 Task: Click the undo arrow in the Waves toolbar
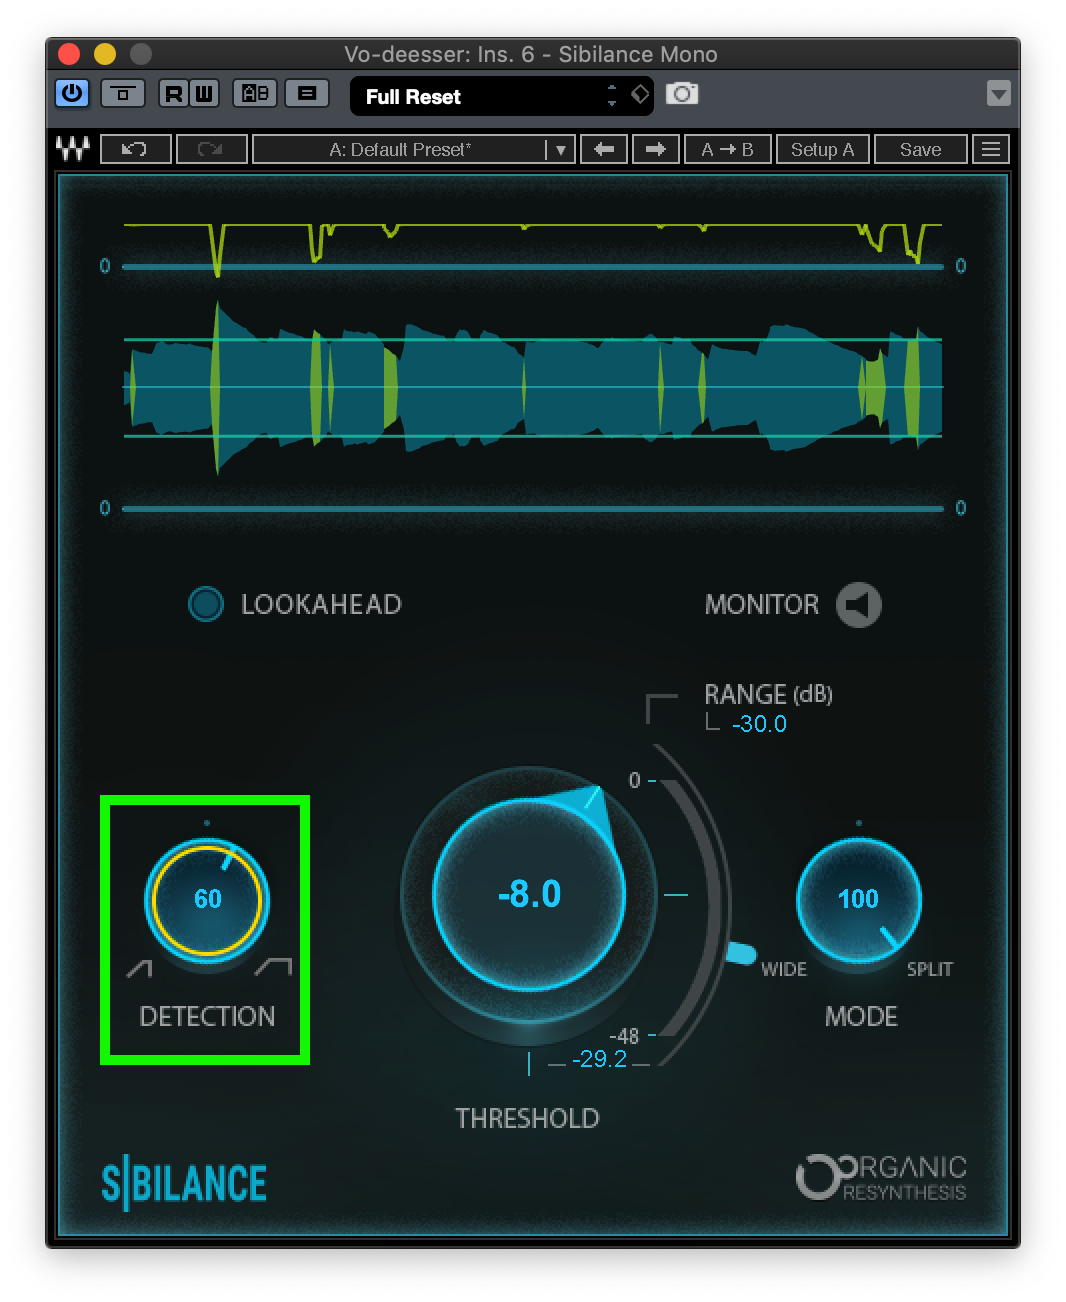coord(135,148)
